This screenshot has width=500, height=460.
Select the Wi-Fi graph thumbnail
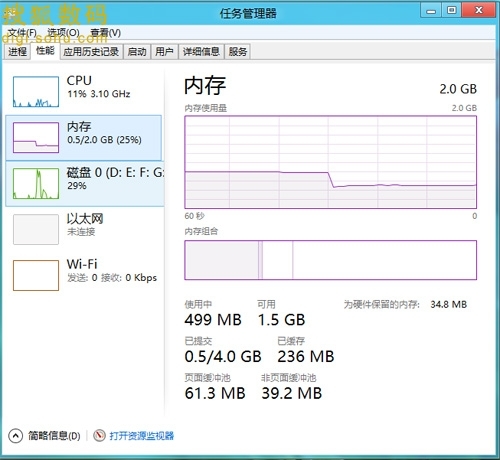[36, 275]
